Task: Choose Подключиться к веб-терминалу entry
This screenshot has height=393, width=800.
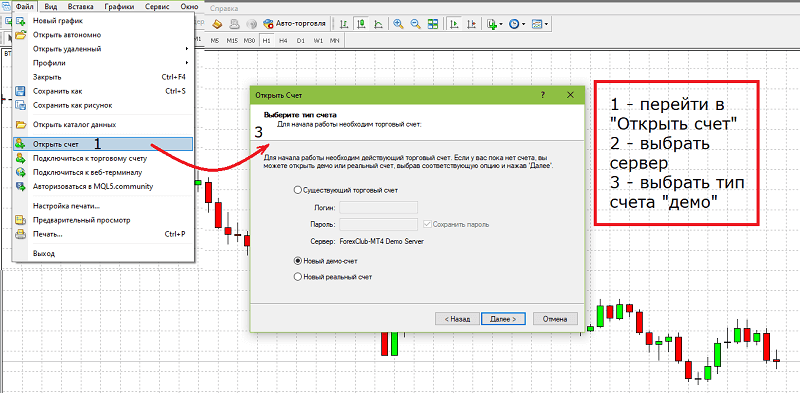Action: tap(103, 172)
